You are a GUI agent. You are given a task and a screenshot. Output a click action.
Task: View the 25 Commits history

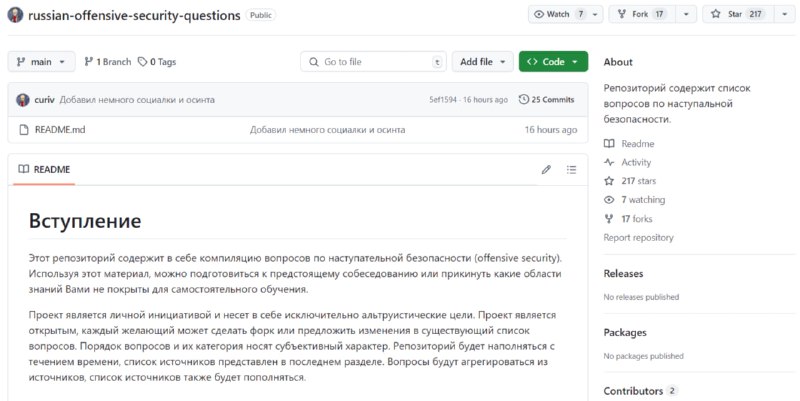[546, 99]
